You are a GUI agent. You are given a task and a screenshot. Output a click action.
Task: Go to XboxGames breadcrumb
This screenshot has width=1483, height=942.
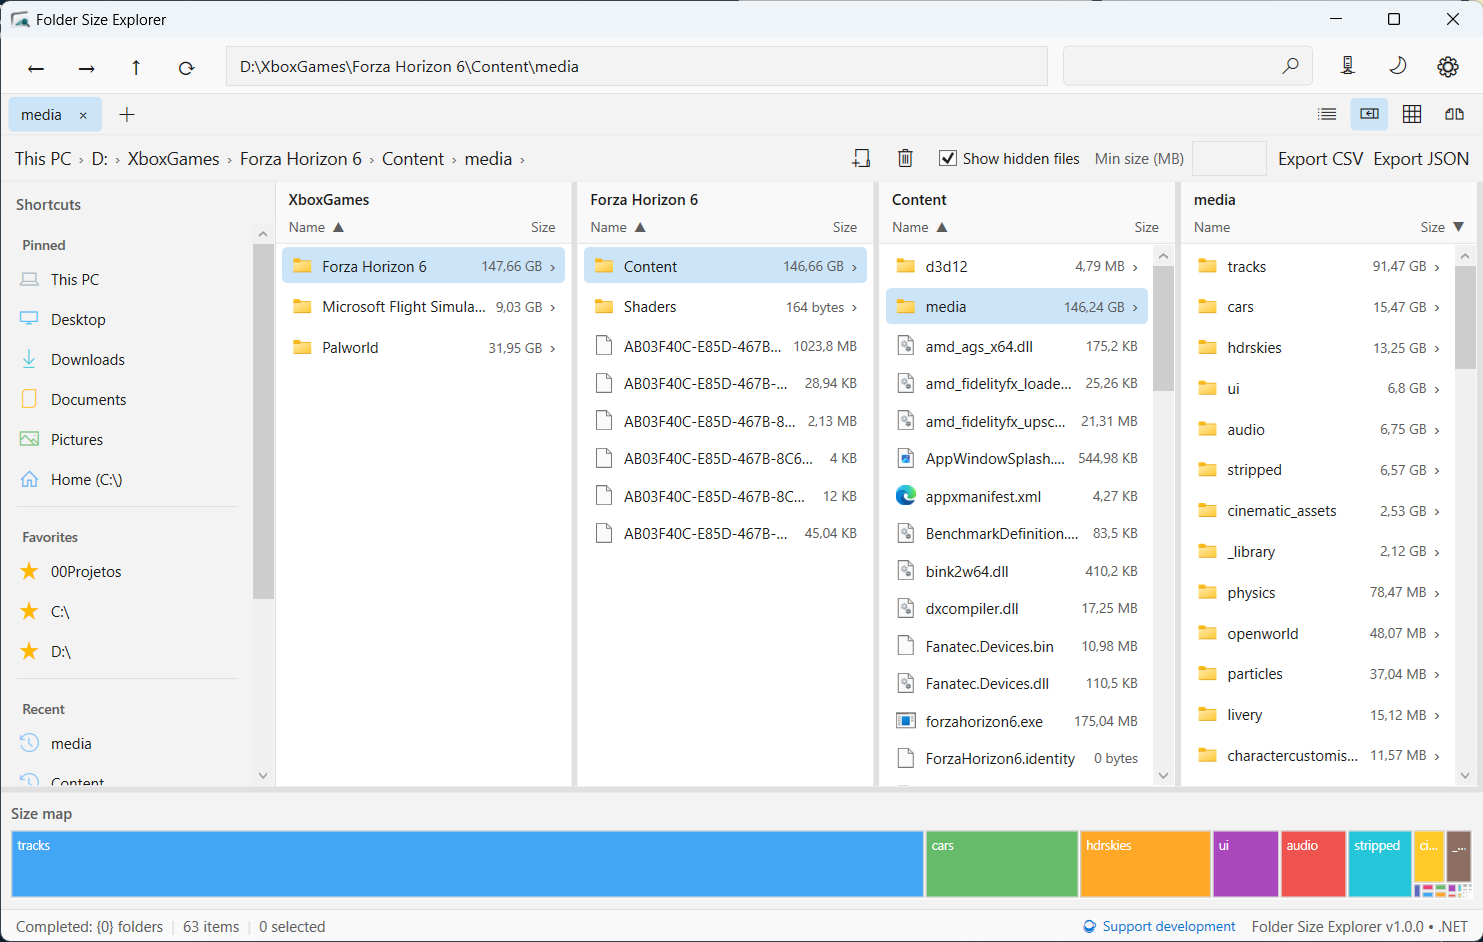[x=173, y=159]
